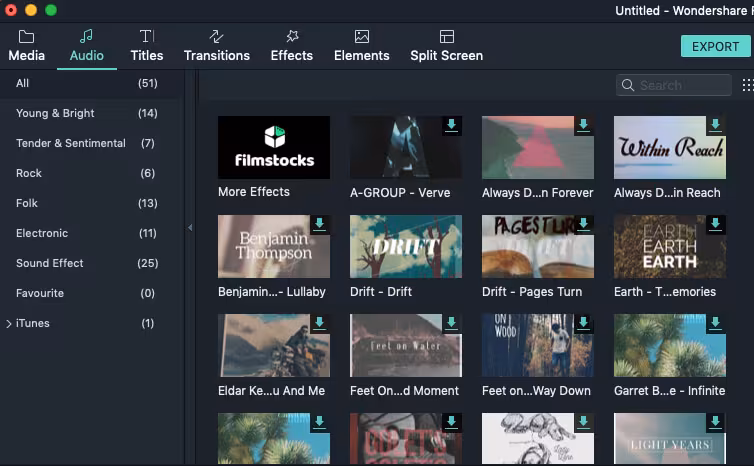Viewport: 754px width, 466px height.
Task: Download the Always D...n Forever track
Action: click(583, 126)
